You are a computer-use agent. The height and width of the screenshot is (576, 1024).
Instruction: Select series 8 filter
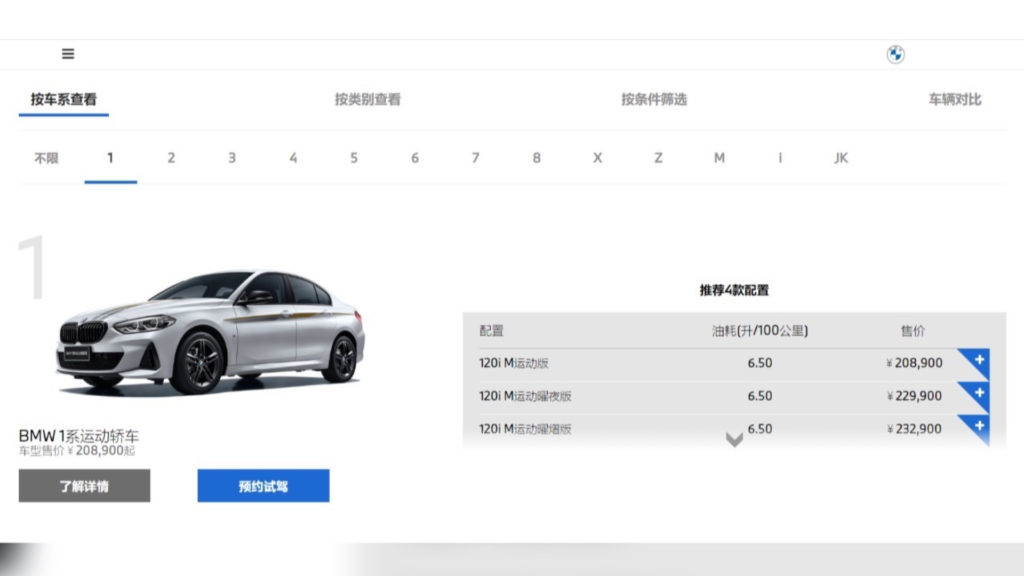[x=536, y=158]
